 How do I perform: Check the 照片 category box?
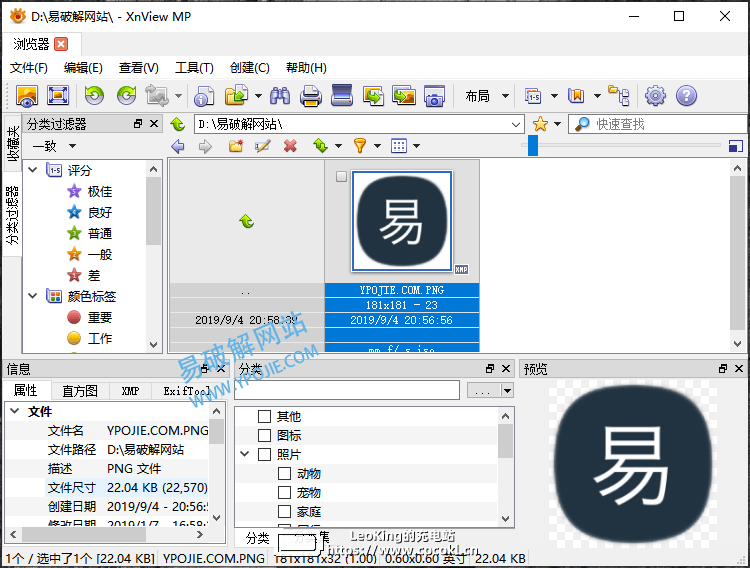click(x=265, y=454)
